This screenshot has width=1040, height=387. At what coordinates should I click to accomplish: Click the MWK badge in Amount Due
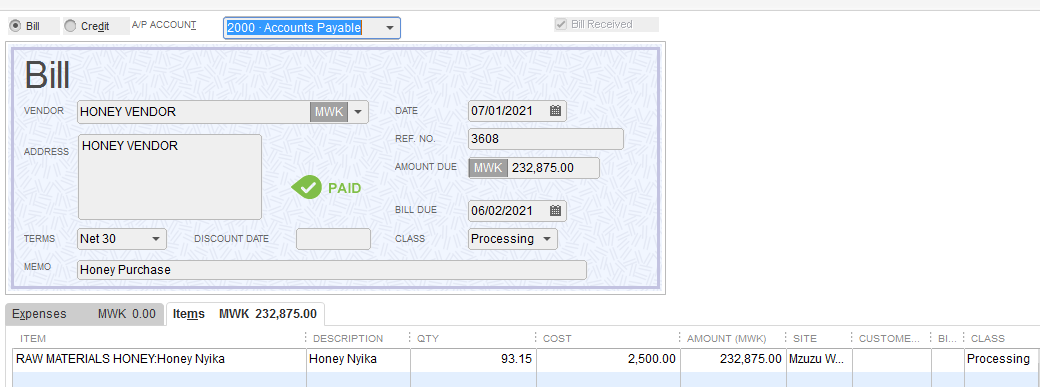[488, 168]
